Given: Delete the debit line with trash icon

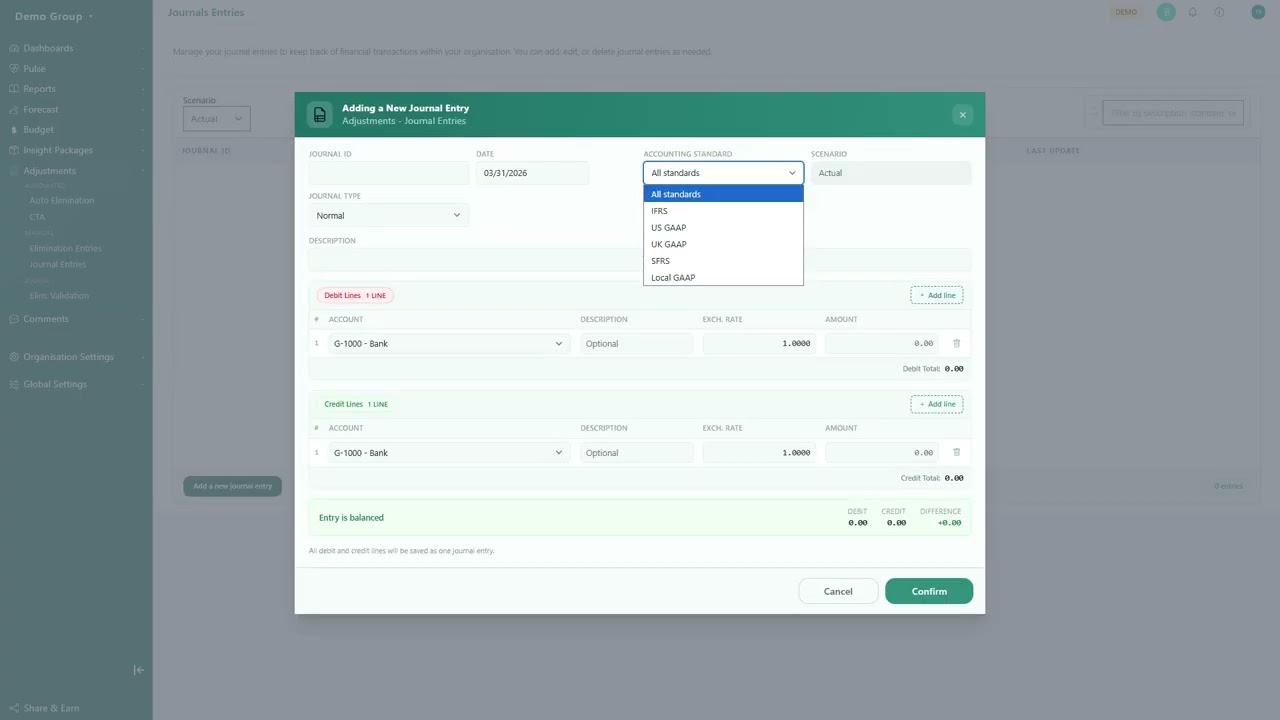Looking at the screenshot, I should (x=957, y=343).
